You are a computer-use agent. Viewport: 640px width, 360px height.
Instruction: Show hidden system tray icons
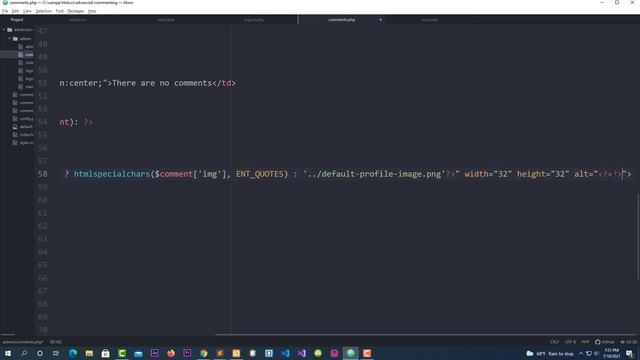(581, 353)
